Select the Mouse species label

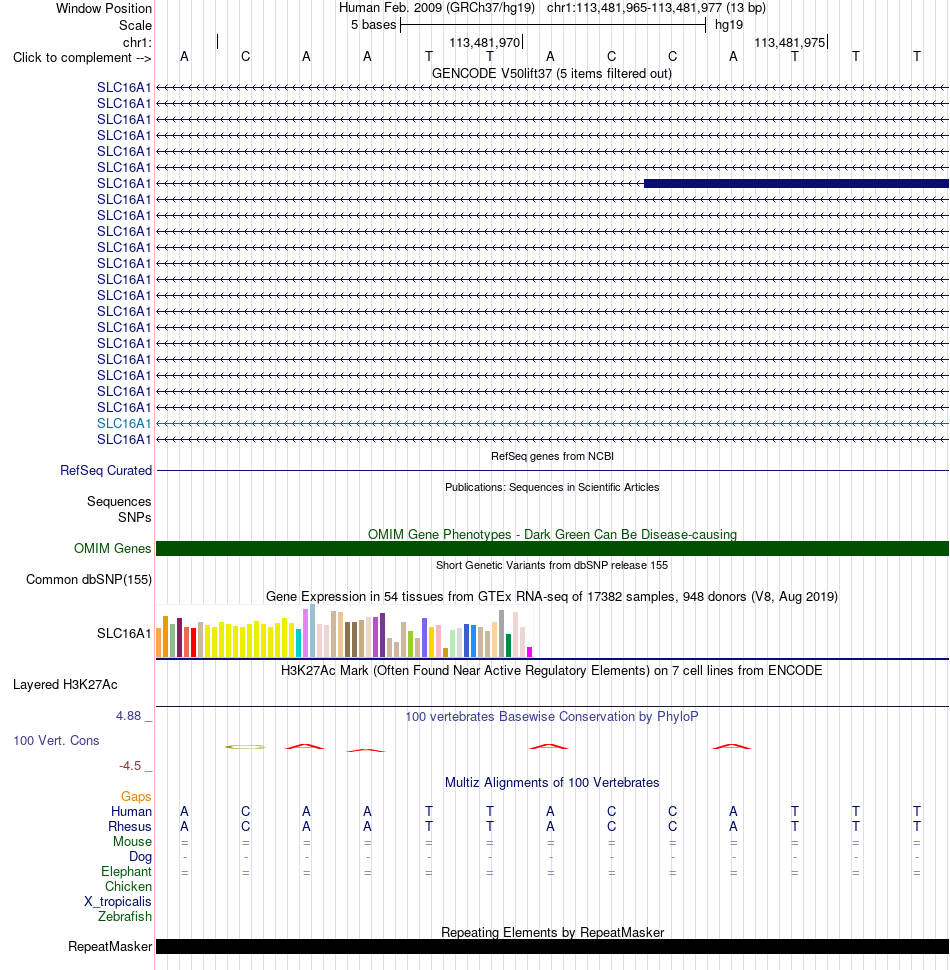(132, 842)
